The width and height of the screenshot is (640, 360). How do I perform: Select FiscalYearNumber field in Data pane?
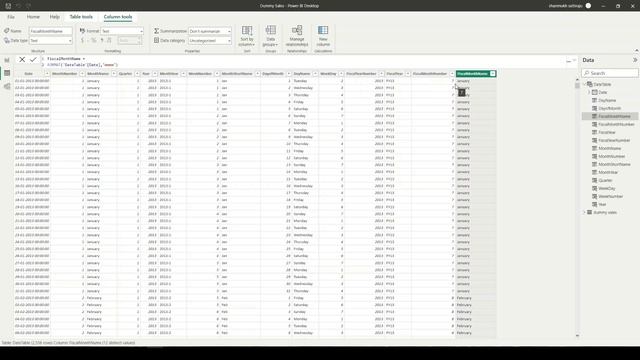[614, 140]
